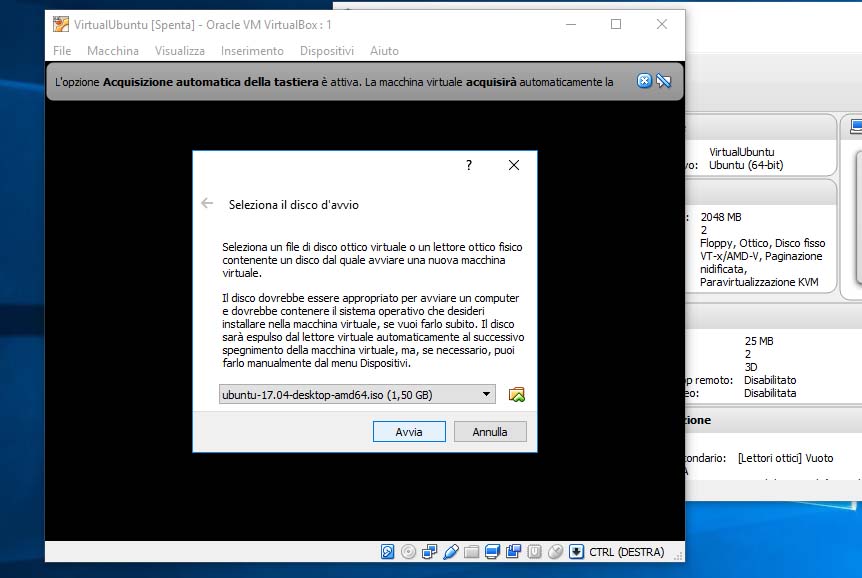
Task: Click 'Seleziona il disco d'avvio' heading
Action: 294,205
